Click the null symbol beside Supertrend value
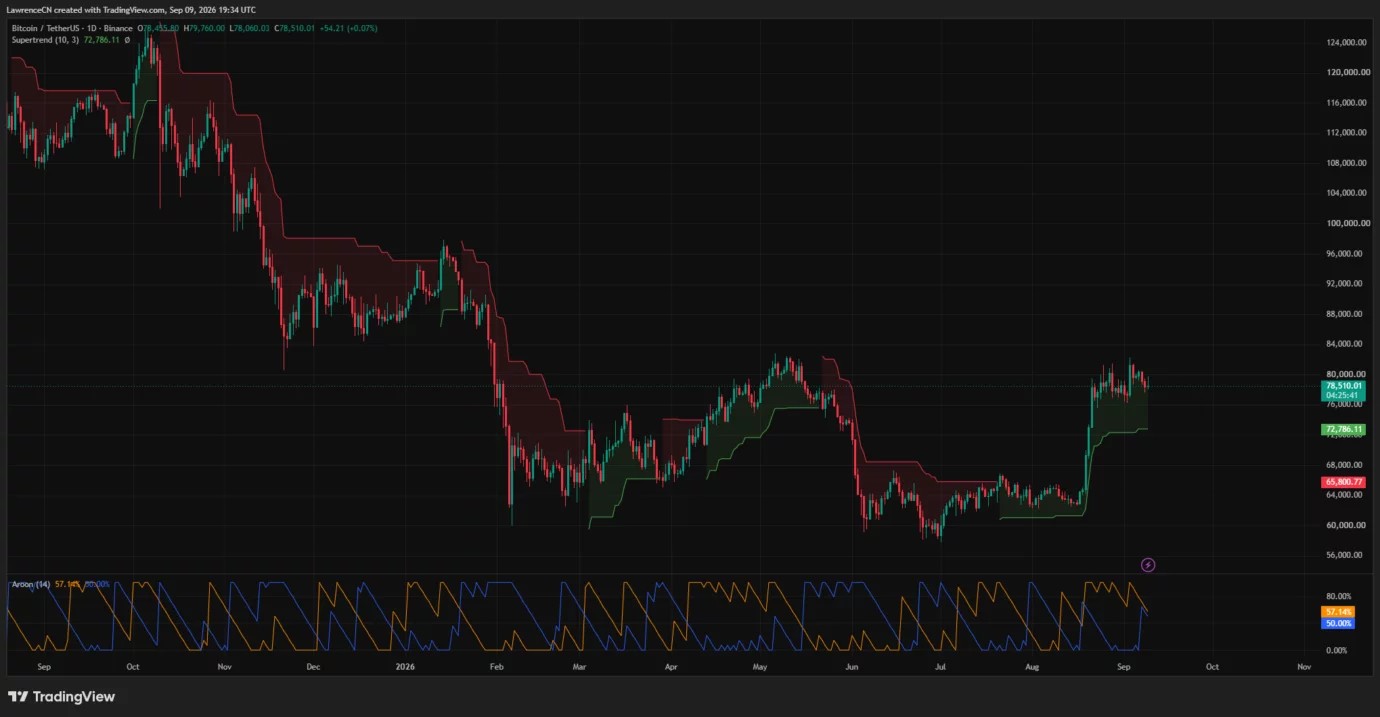Screen dimensions: 1380x717 (x=127, y=40)
